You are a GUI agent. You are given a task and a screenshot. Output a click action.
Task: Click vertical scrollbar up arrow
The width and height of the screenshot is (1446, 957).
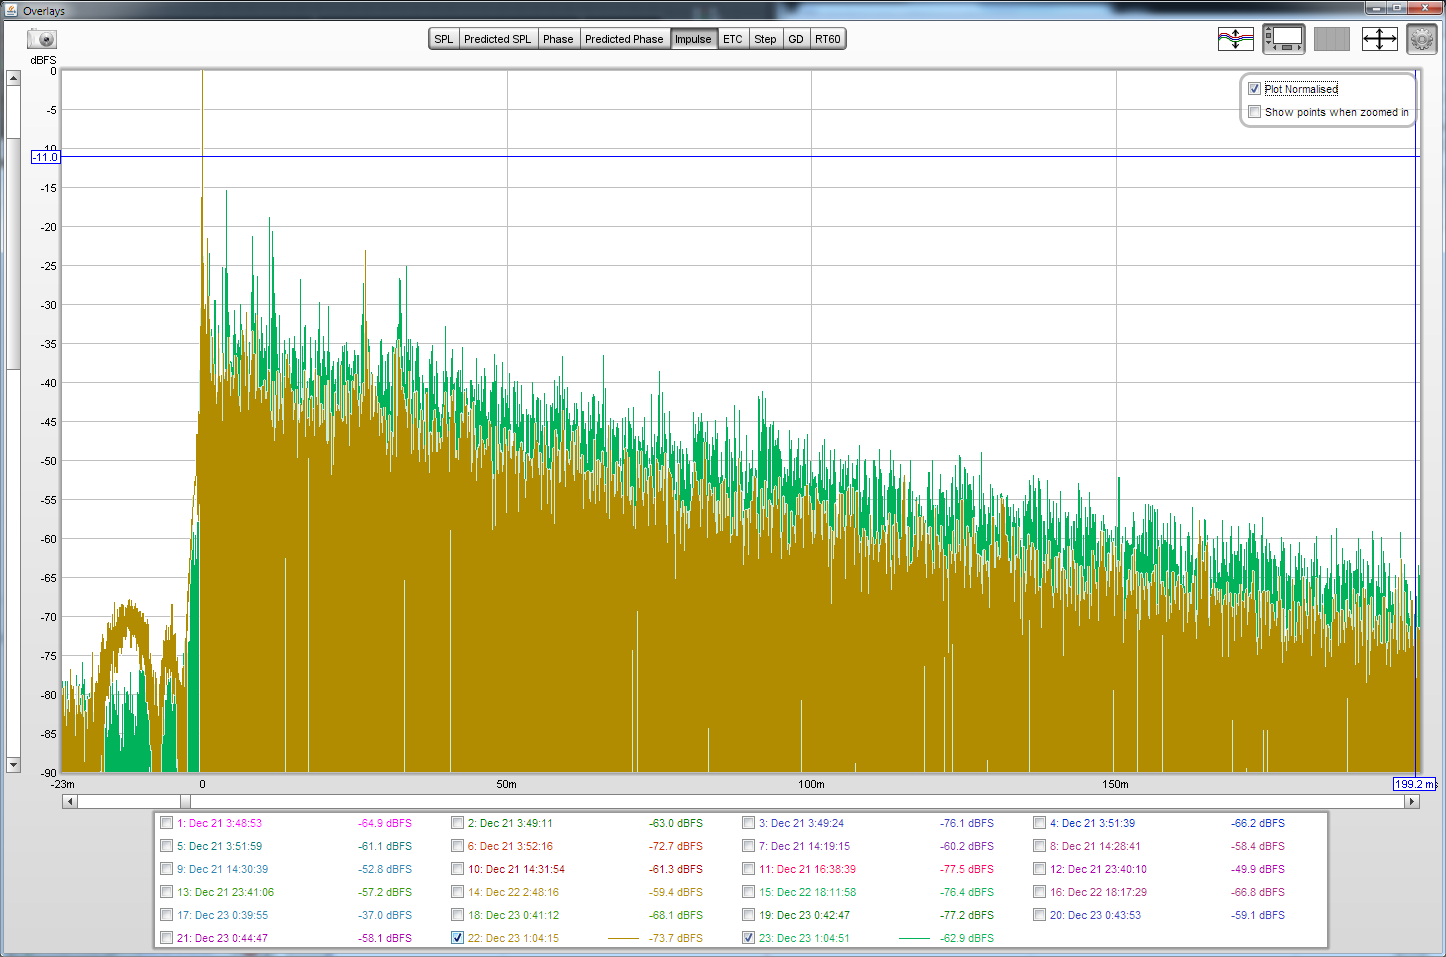click(x=13, y=78)
